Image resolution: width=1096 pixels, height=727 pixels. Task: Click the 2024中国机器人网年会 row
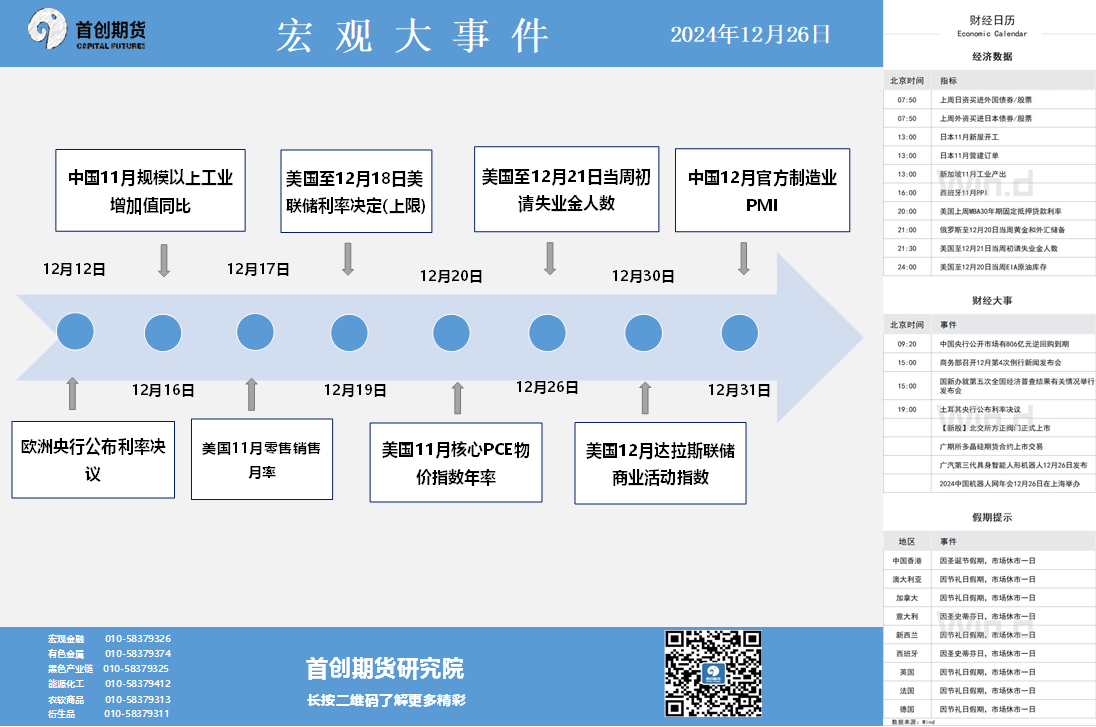tap(990, 484)
